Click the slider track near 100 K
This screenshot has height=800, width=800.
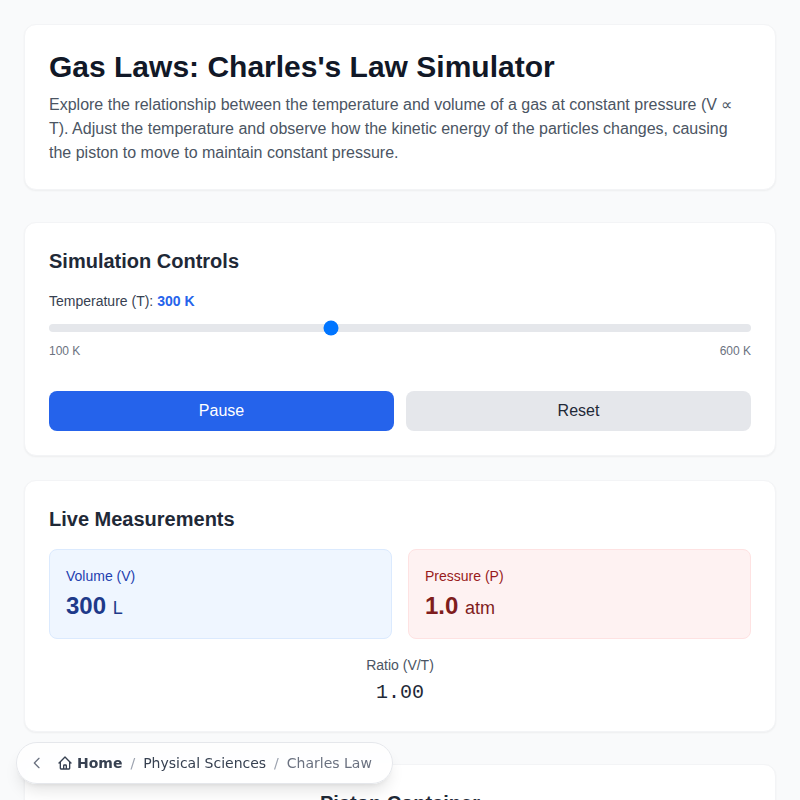pyautogui.click(x=55, y=327)
